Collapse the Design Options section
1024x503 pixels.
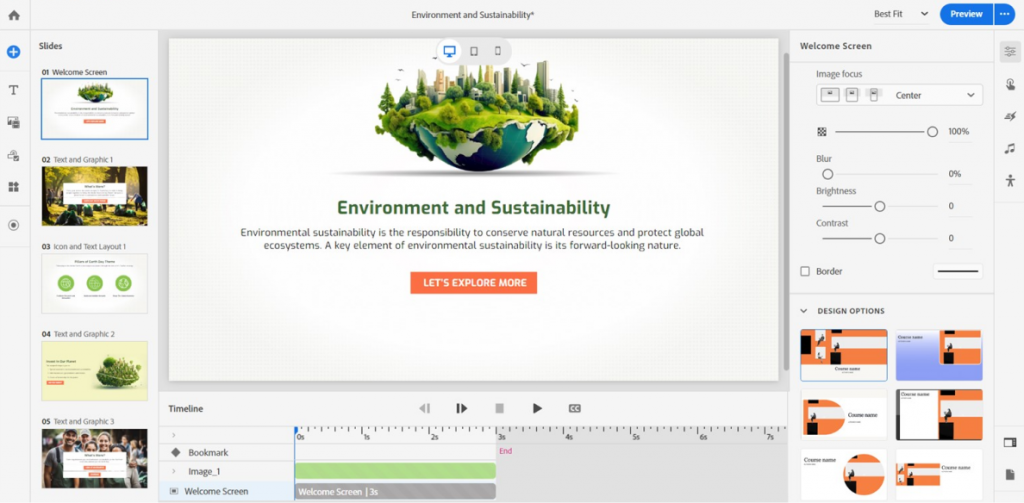(805, 311)
